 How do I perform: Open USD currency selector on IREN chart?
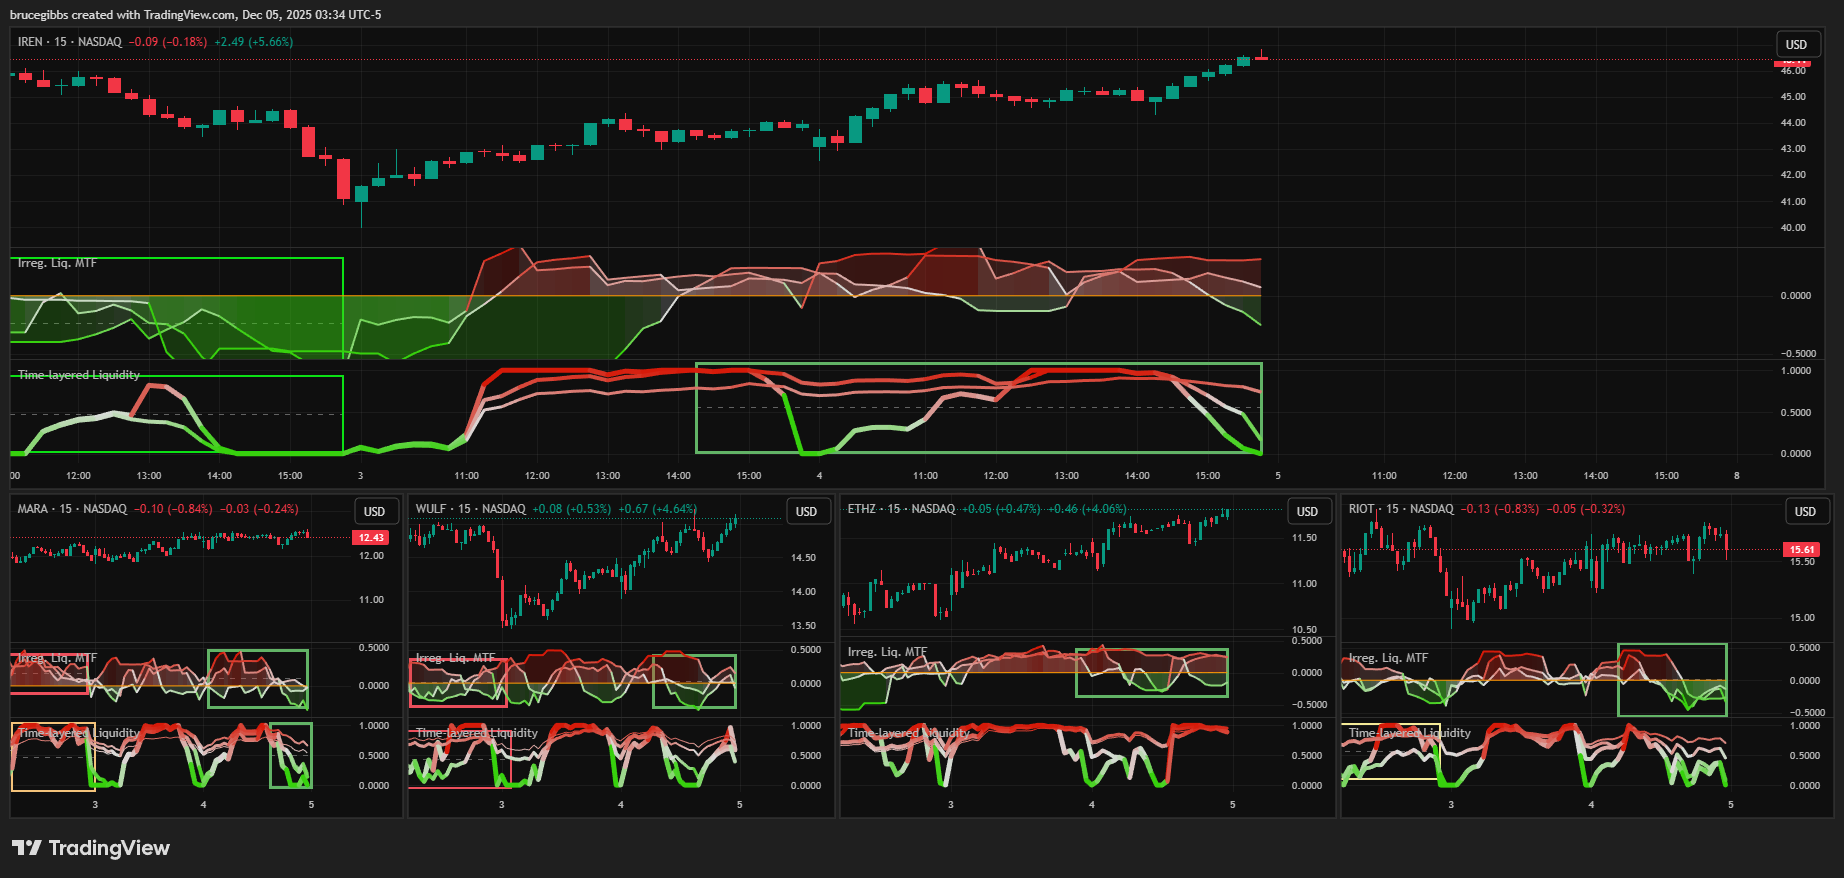point(1796,44)
